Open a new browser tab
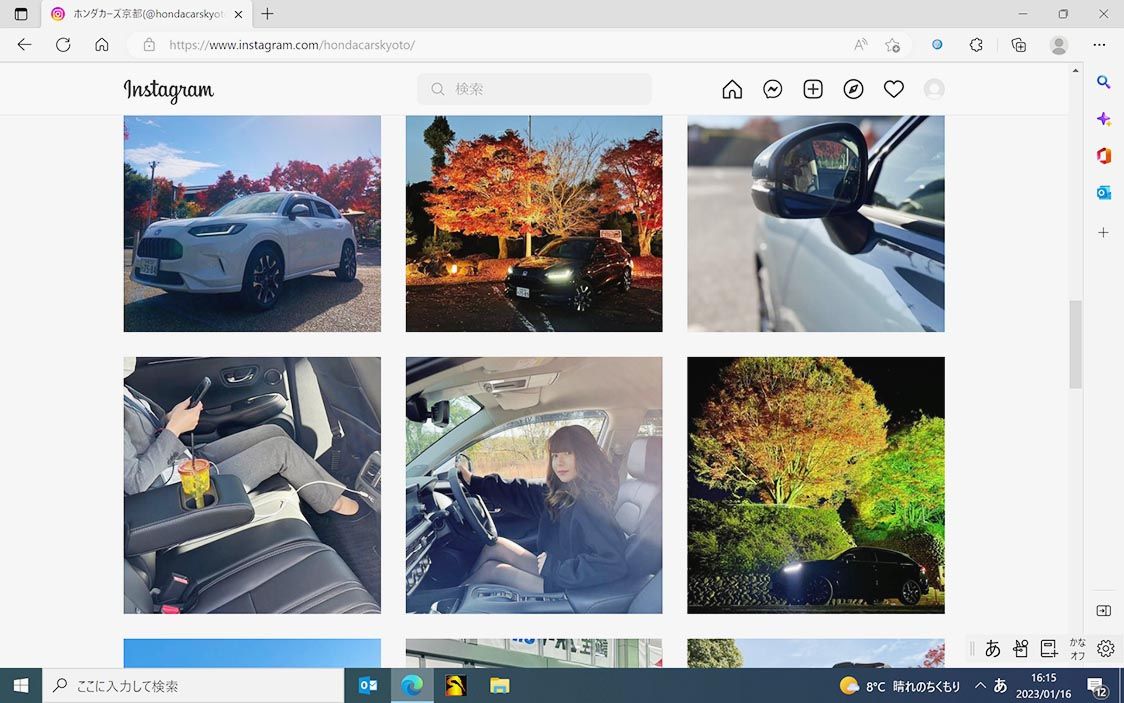 point(267,14)
